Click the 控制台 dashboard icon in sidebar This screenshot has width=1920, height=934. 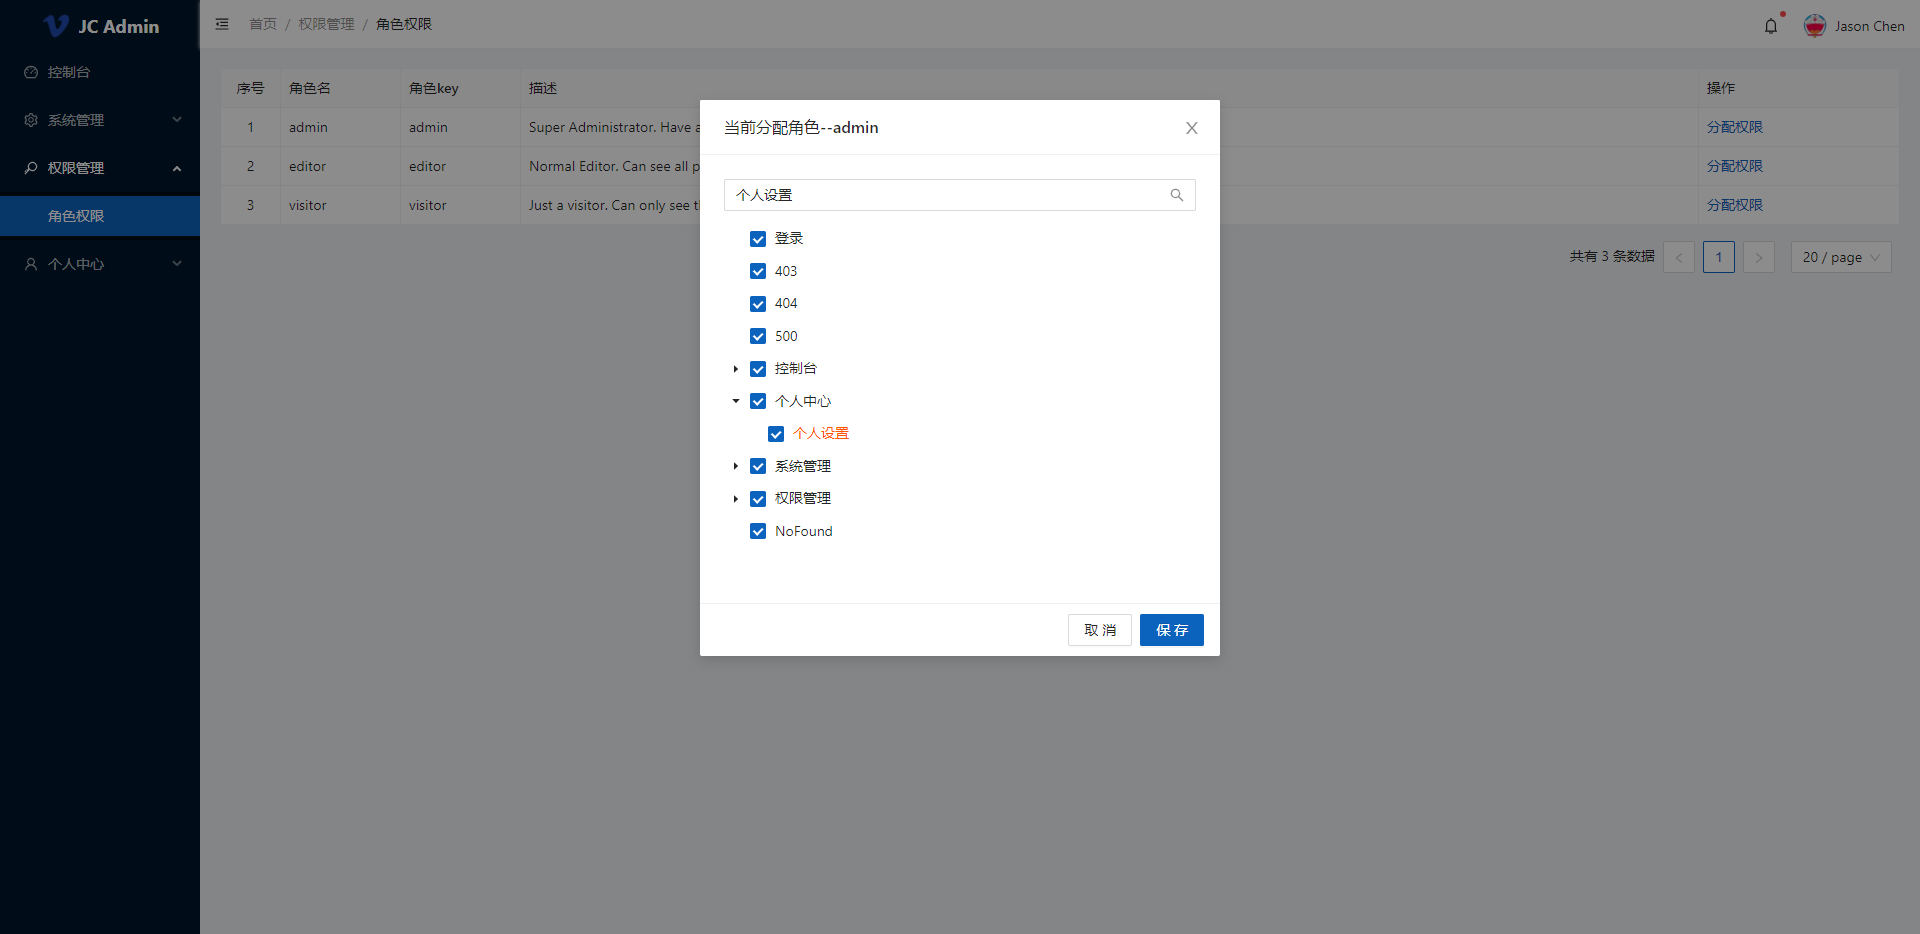(x=31, y=72)
